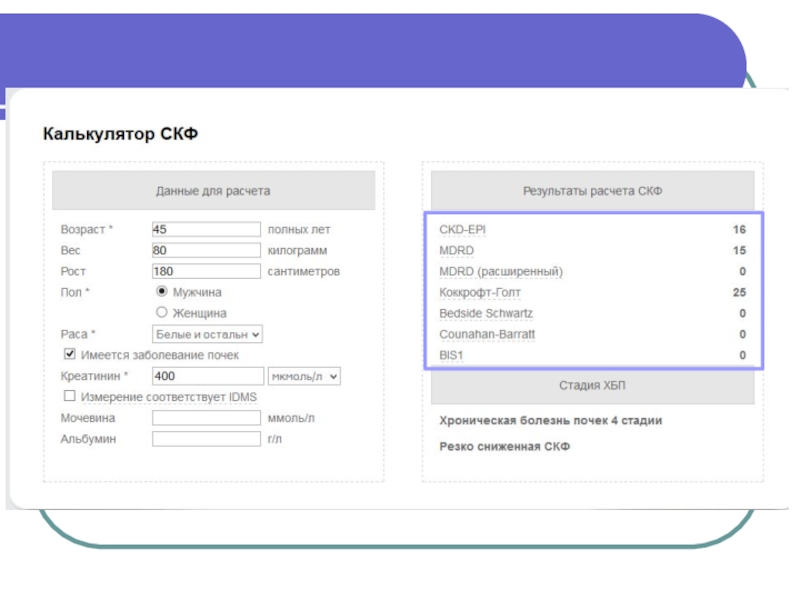Open the Раса dropdown list
The image size is (800, 600).
pos(207,335)
